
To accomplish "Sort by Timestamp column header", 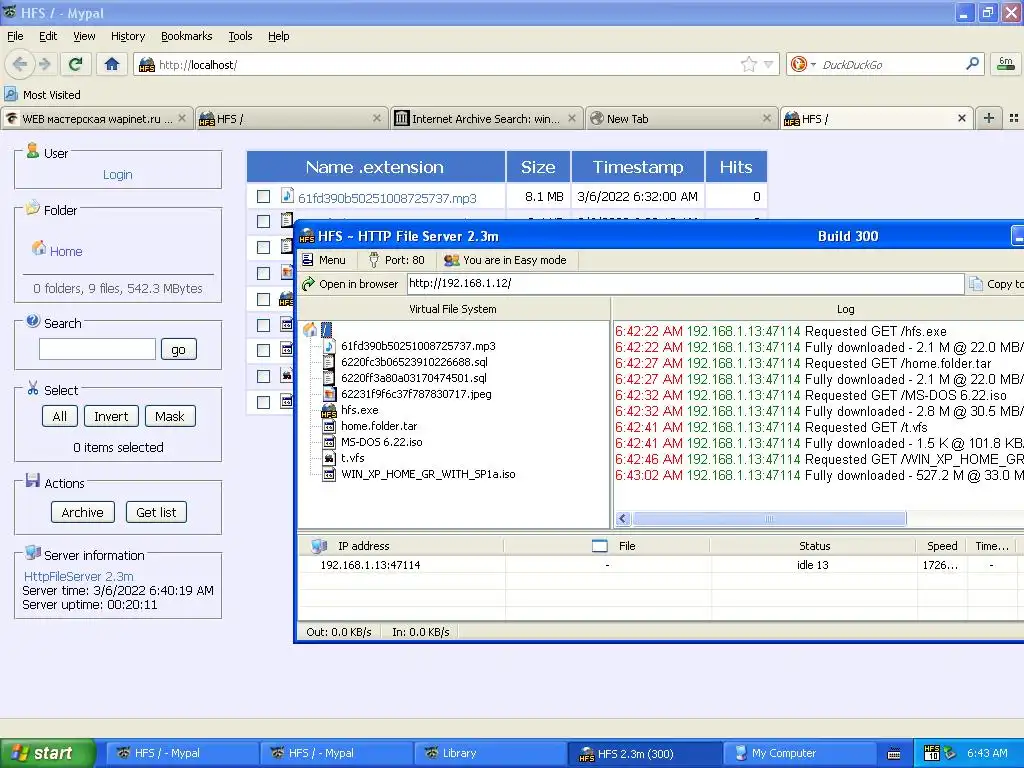I will click(x=638, y=167).
